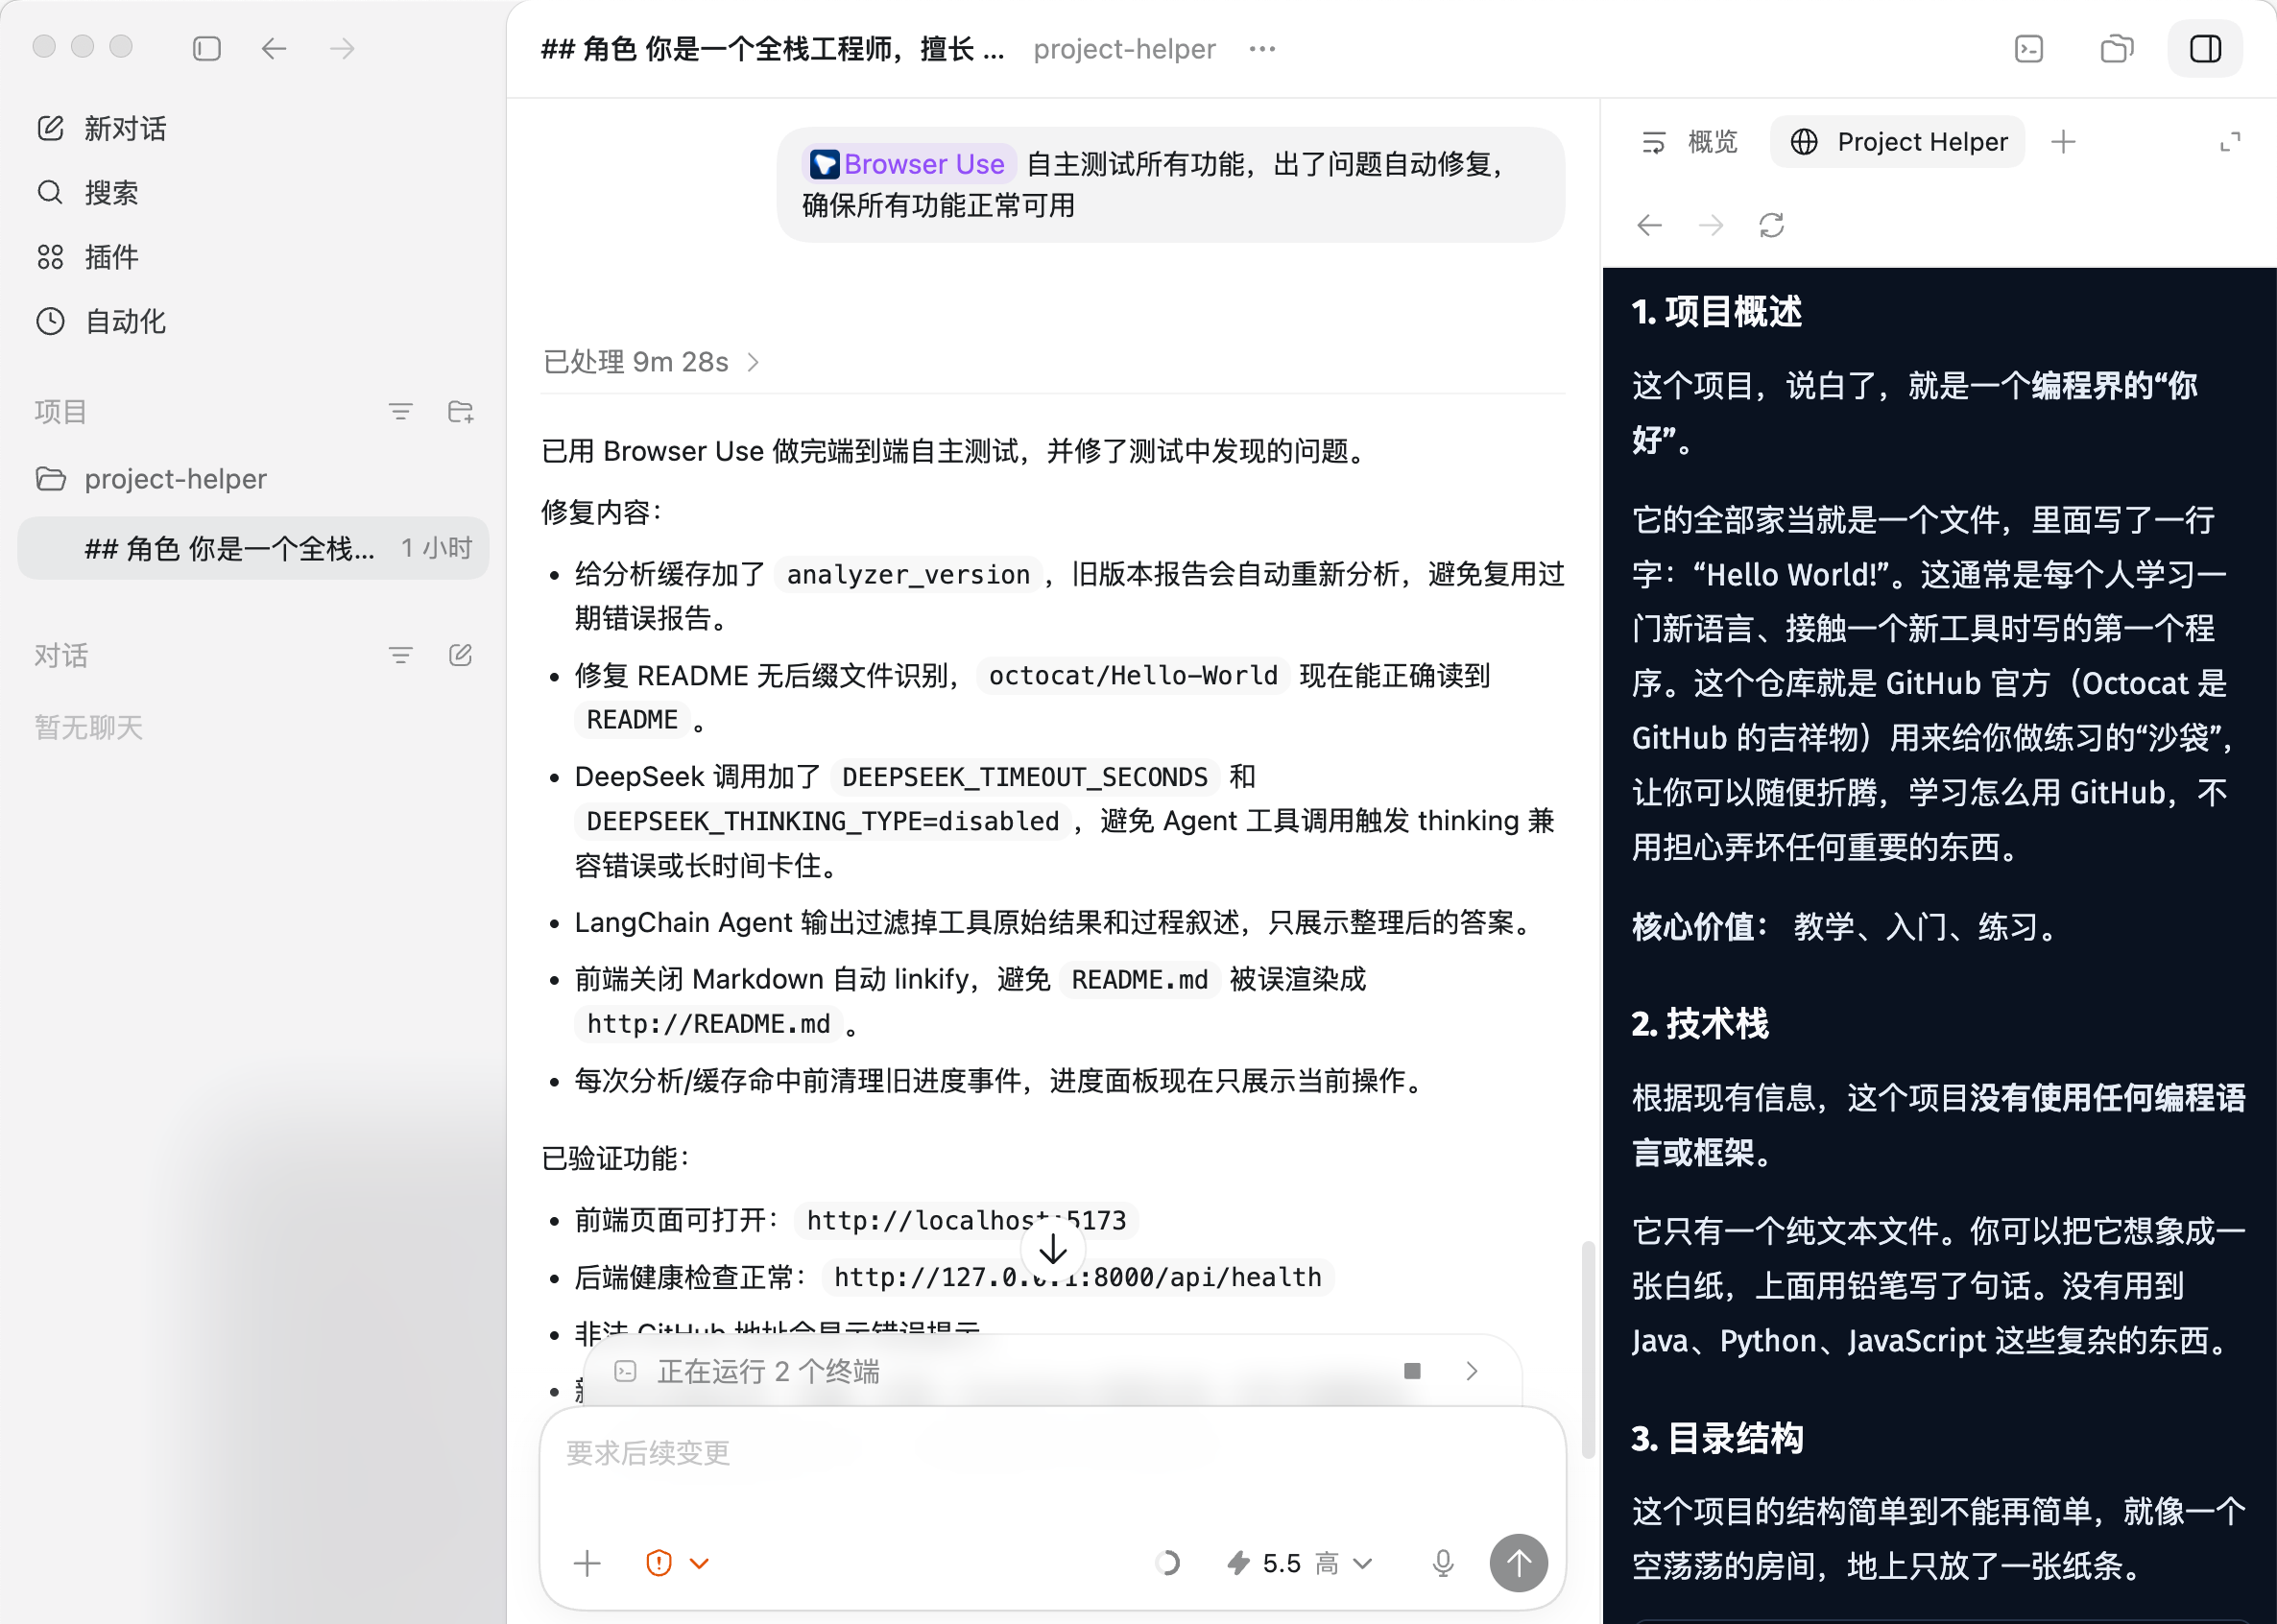Stop the running terminals

pyautogui.click(x=1411, y=1371)
